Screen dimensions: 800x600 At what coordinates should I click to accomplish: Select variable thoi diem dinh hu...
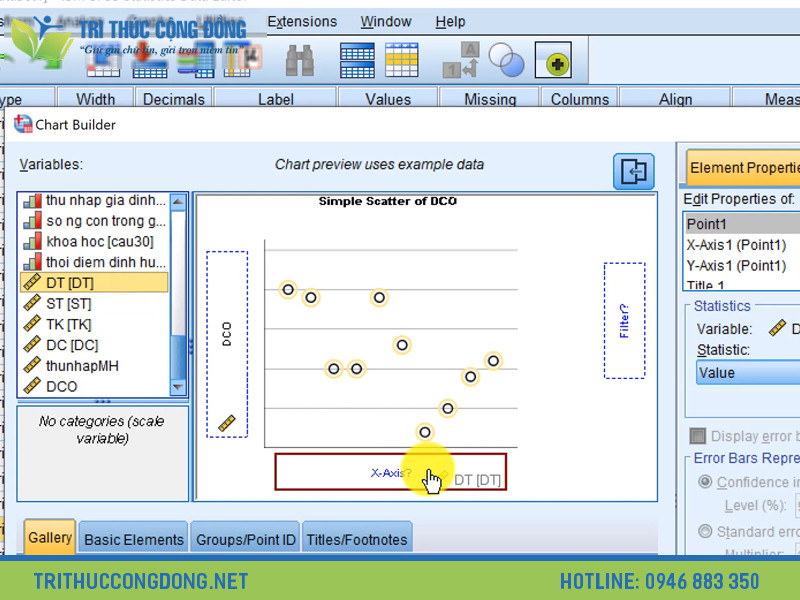tap(95, 262)
